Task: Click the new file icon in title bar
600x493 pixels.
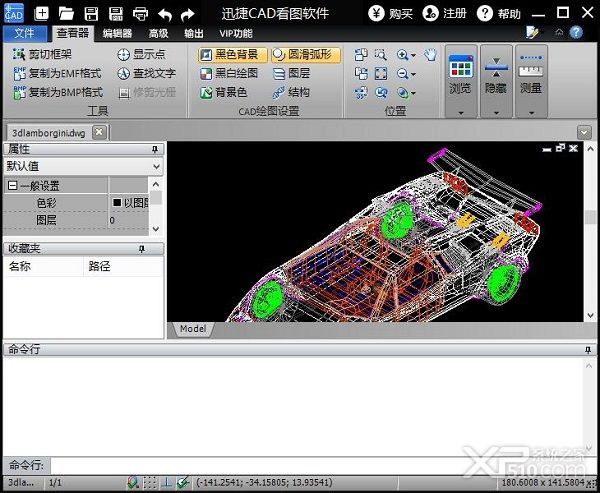Action: tap(41, 13)
